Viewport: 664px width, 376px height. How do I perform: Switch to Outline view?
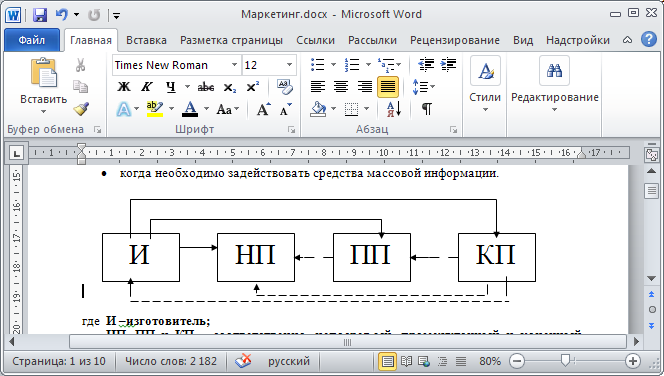pos(443,361)
